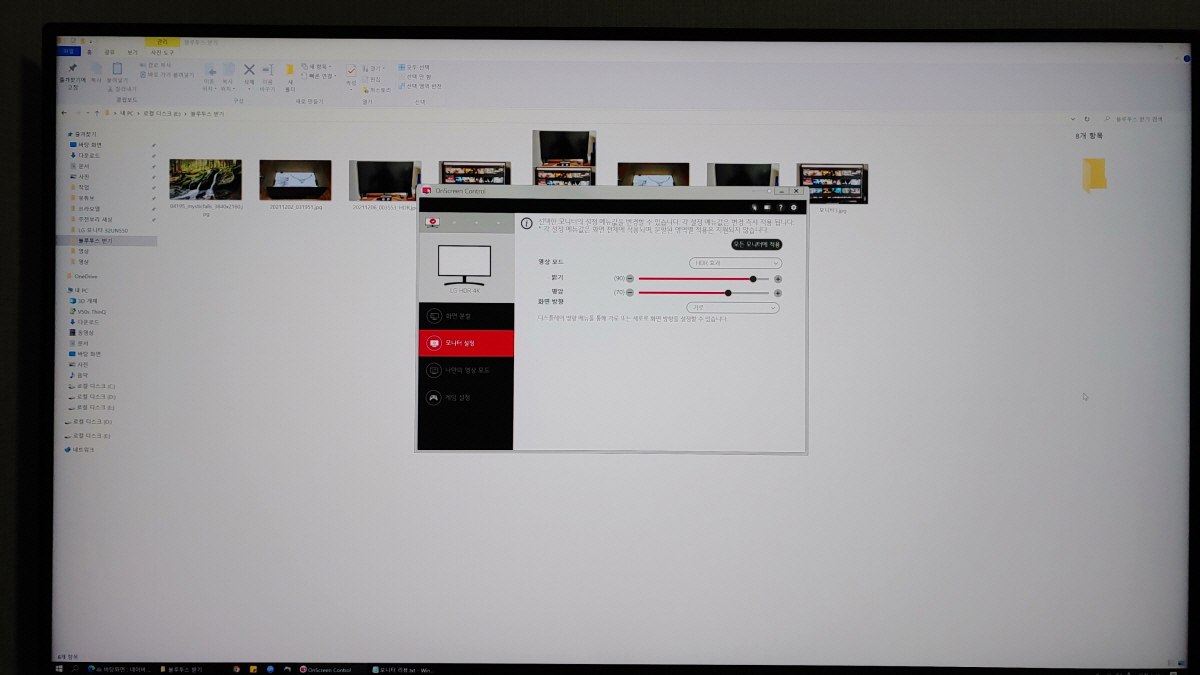This screenshot has height=675, width=1200.
Task: Open the mysticfalls waterfall image thumbnail
Action: click(205, 180)
